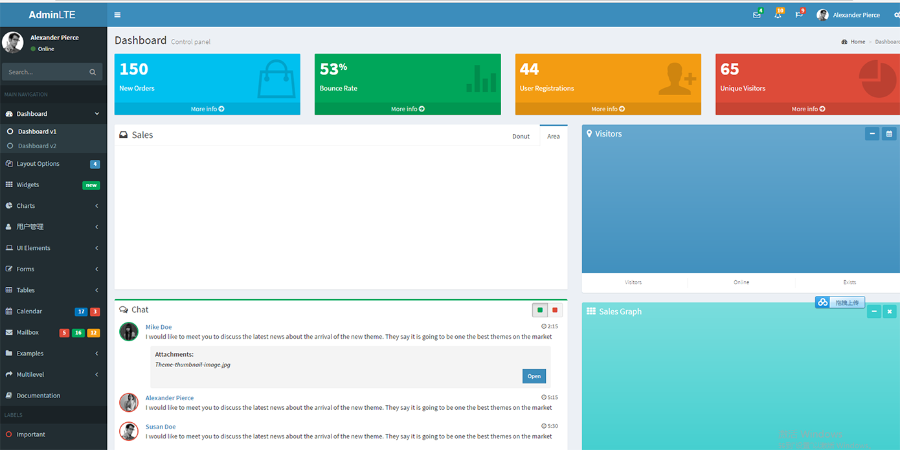The height and width of the screenshot is (450, 900).
Task: Click the Calendar icon in sidebar
Action: click(9, 311)
